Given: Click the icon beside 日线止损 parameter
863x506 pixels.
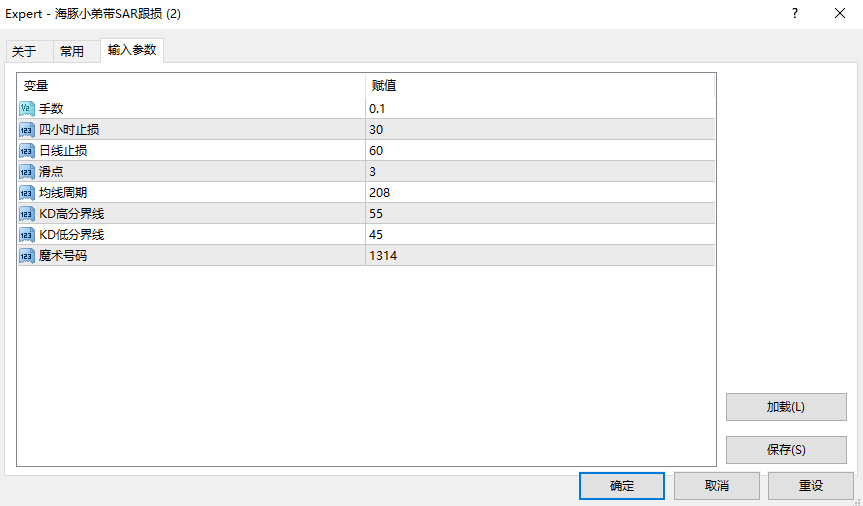Looking at the screenshot, I should pos(27,150).
